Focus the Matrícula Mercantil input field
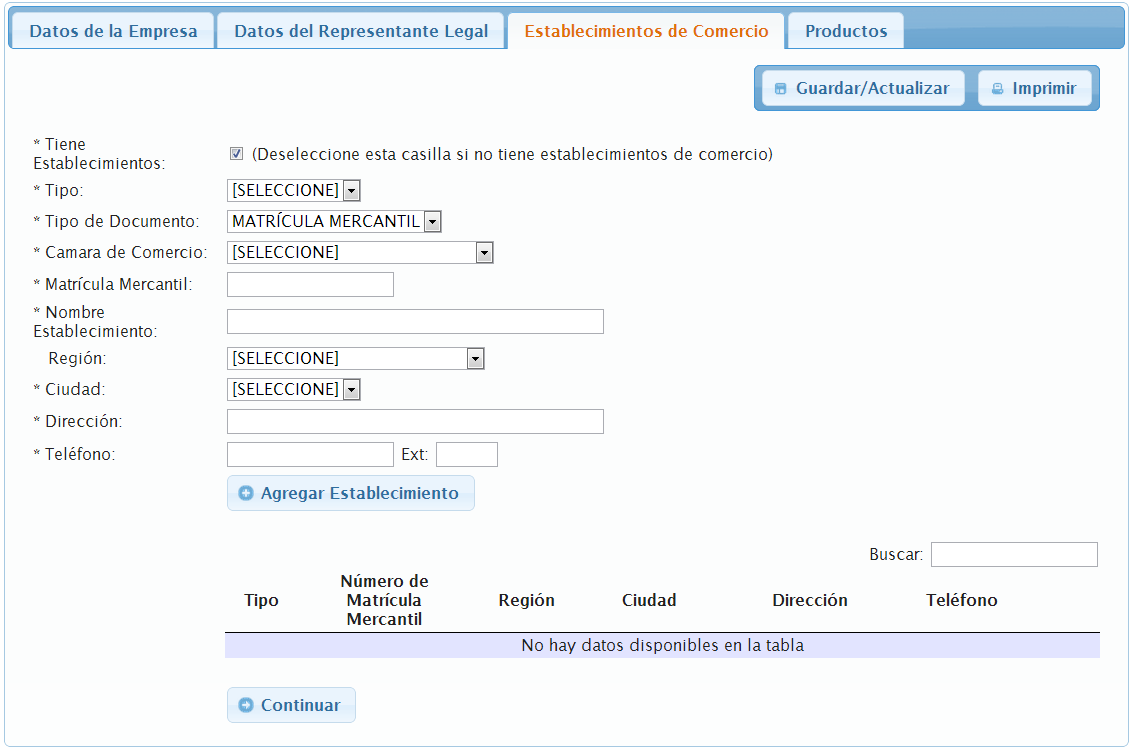1132x750 pixels. [x=310, y=285]
